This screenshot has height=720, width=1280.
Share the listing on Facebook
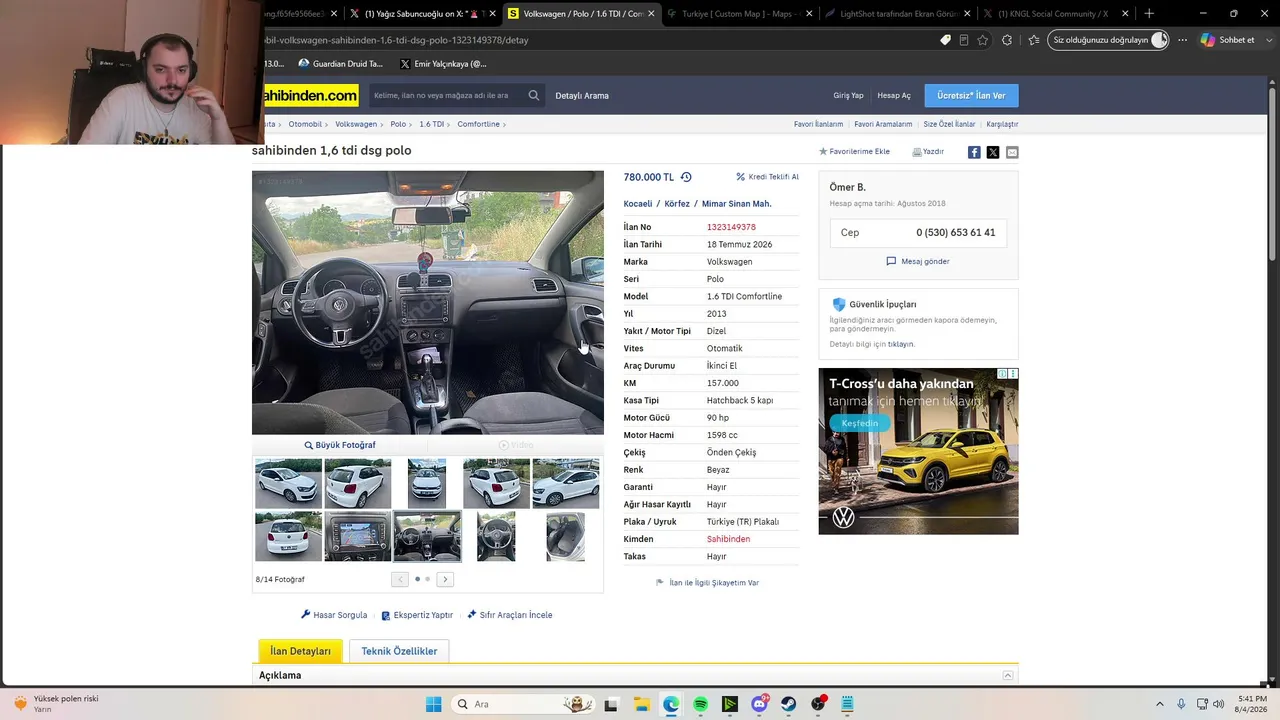(x=974, y=152)
